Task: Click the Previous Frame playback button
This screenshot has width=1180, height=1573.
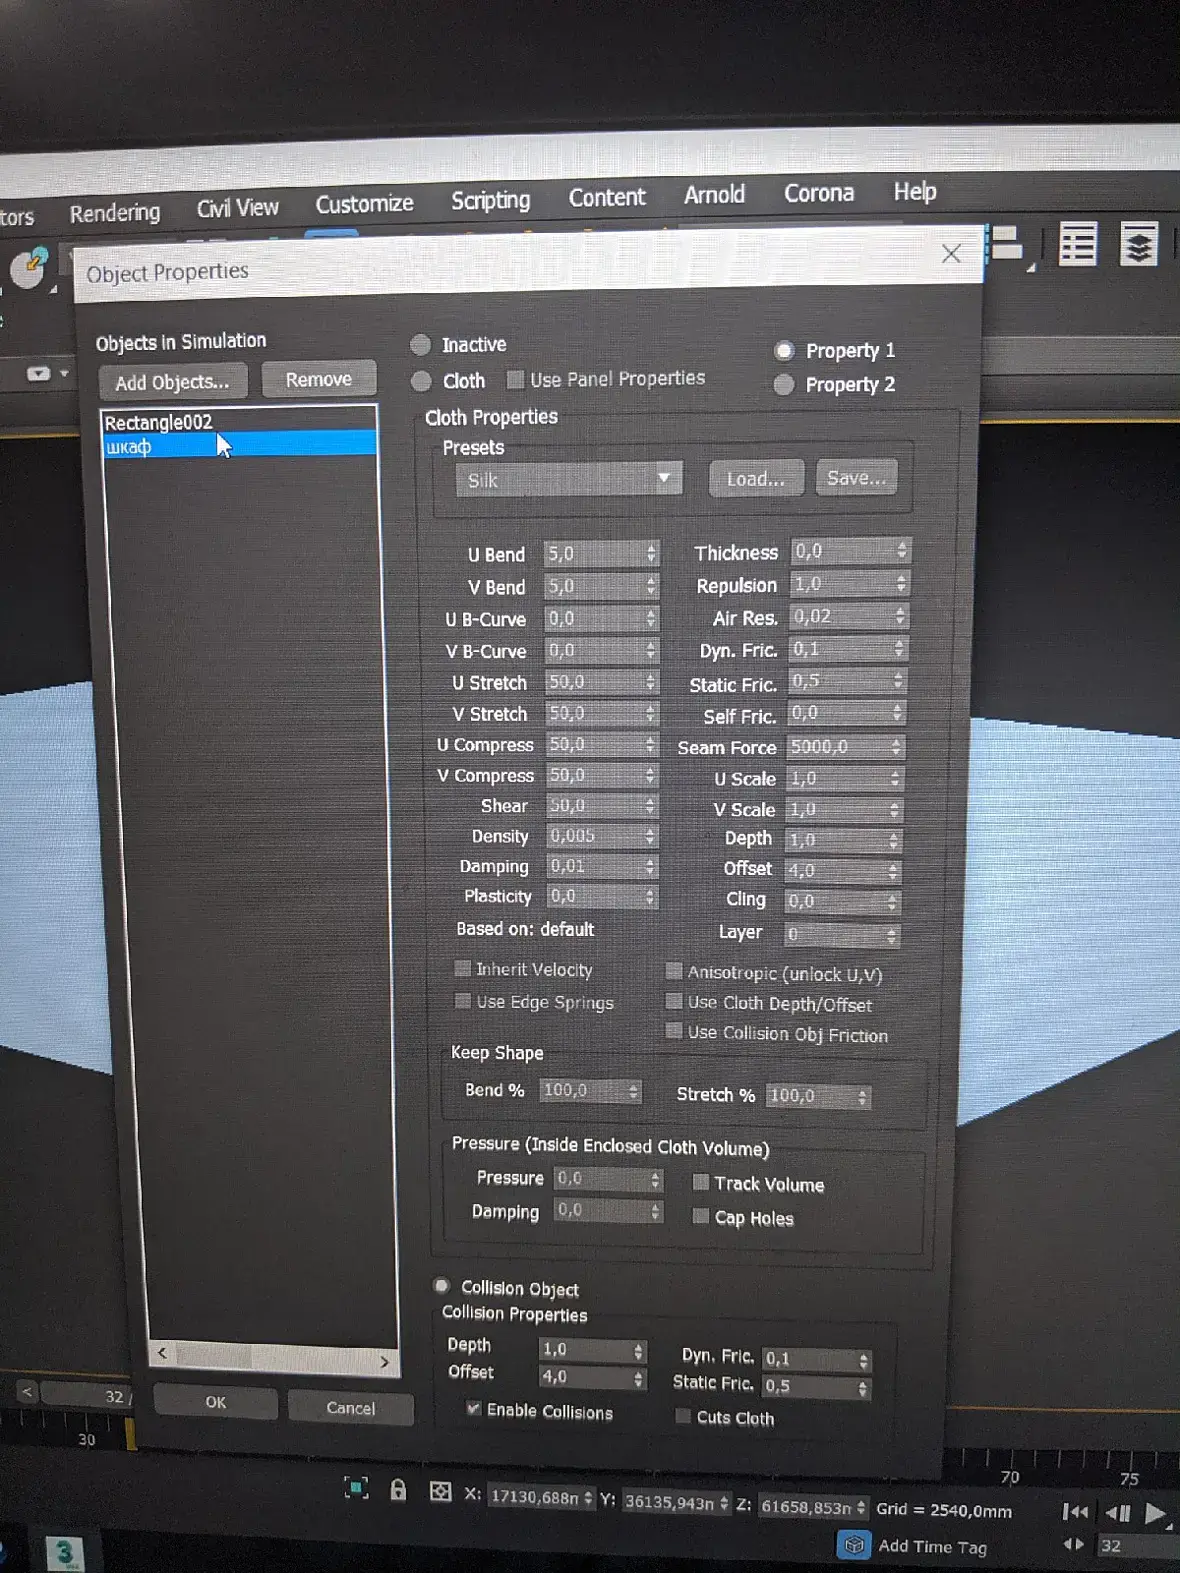Action: 1117,1513
